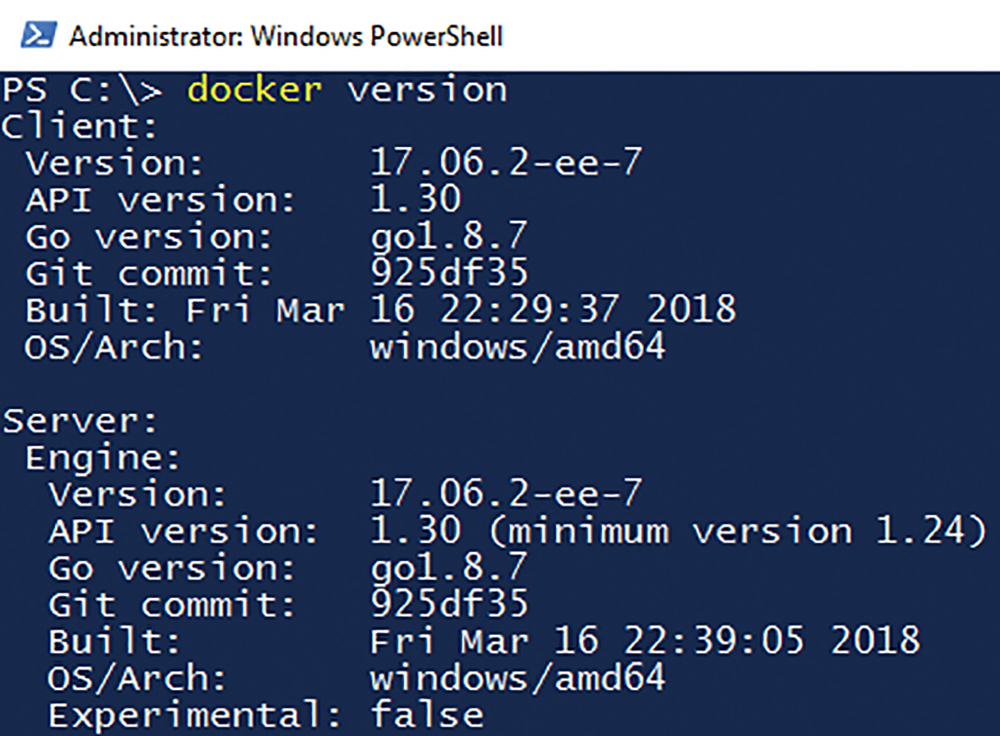Click client Go version go1.8.7

tap(449, 237)
